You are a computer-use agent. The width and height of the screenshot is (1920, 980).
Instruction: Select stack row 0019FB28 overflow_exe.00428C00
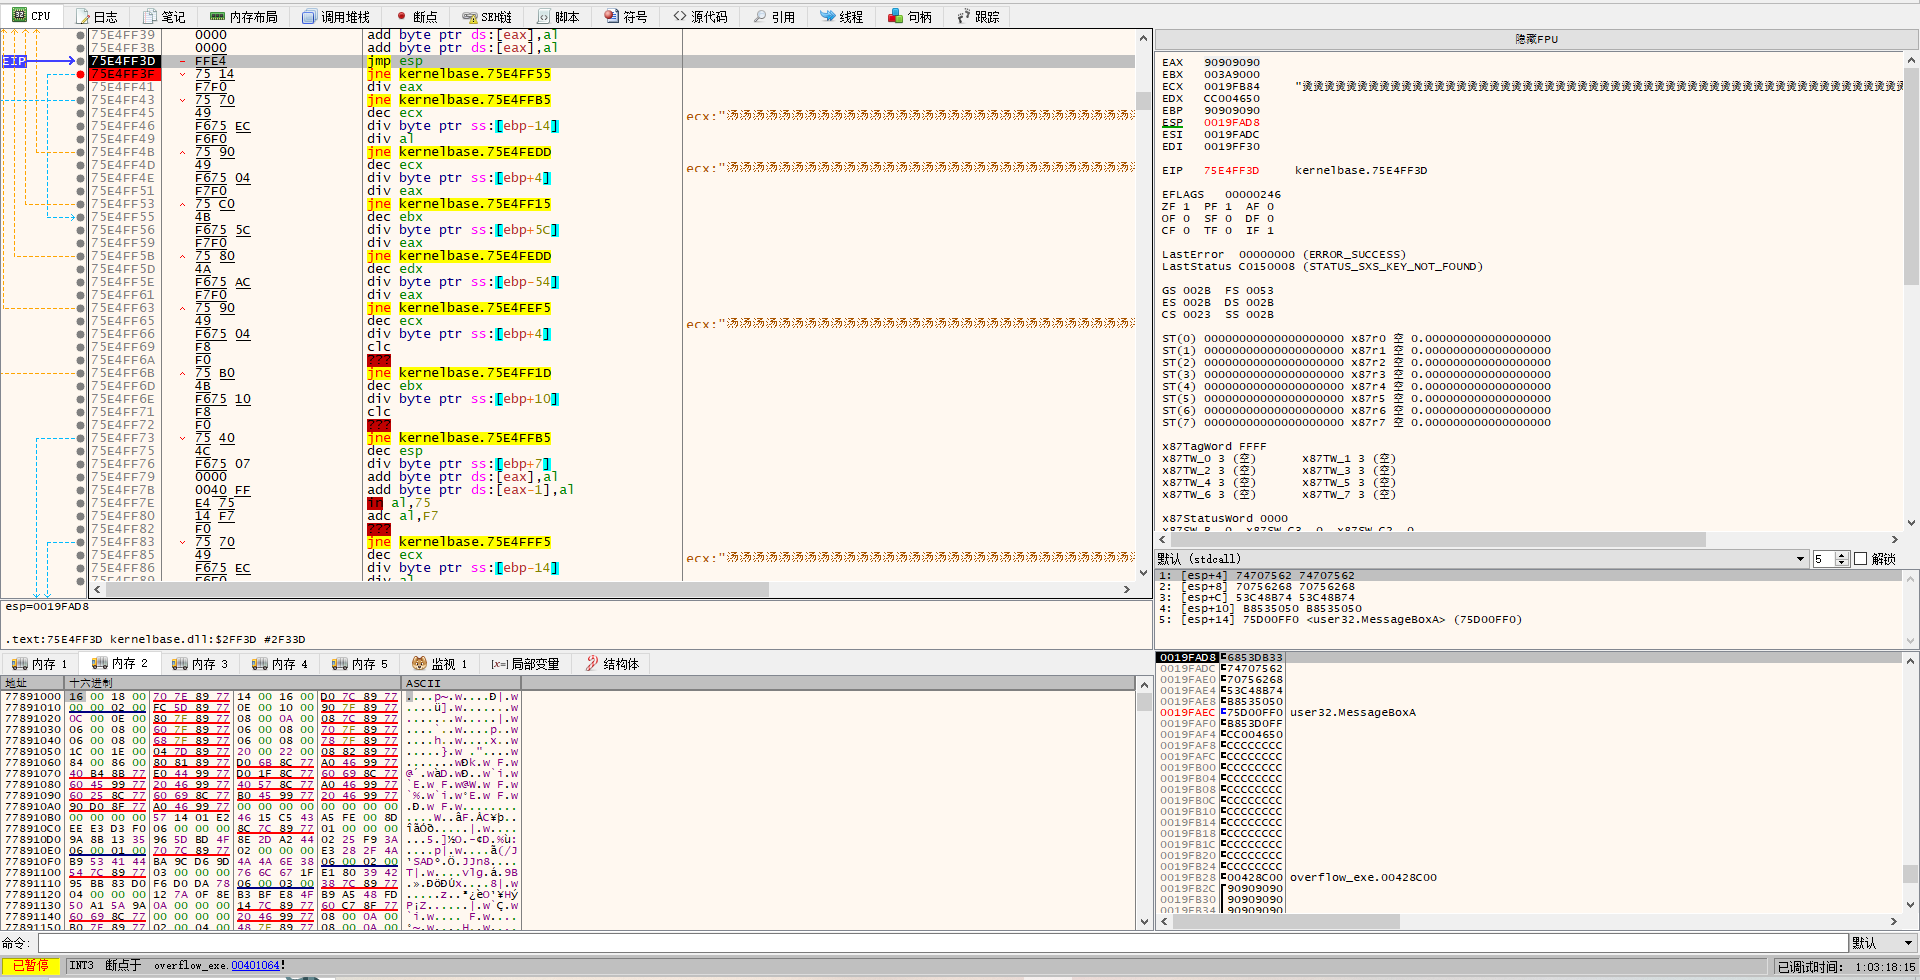(1528, 878)
